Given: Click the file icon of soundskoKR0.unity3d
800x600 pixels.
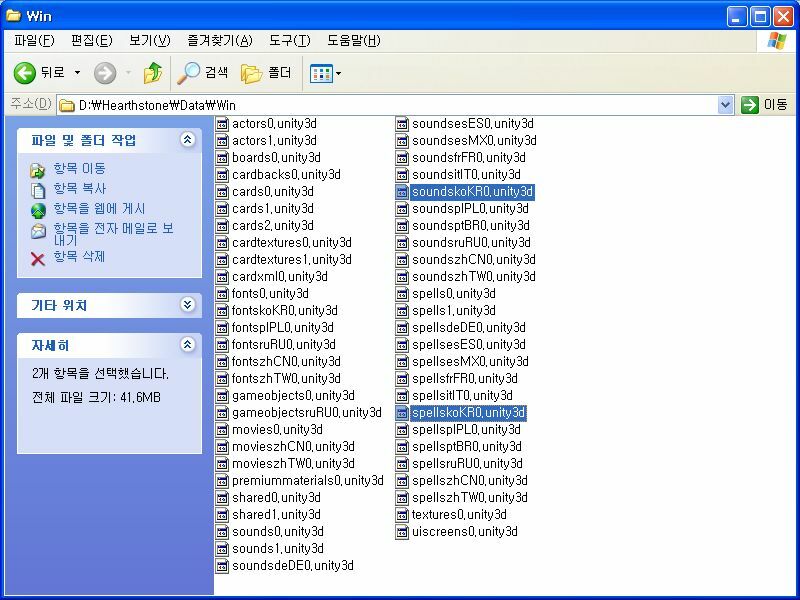Looking at the screenshot, I should tap(402, 192).
